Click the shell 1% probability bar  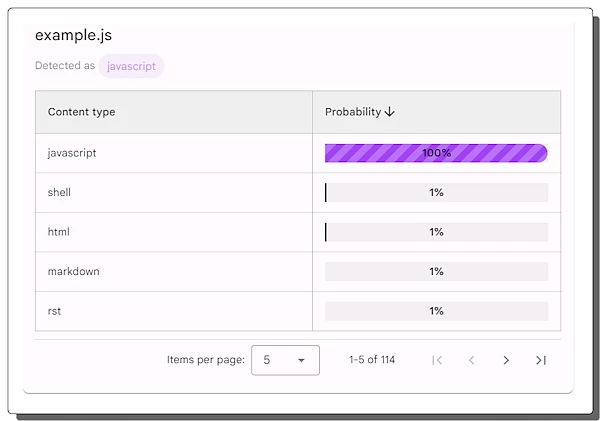(436, 192)
